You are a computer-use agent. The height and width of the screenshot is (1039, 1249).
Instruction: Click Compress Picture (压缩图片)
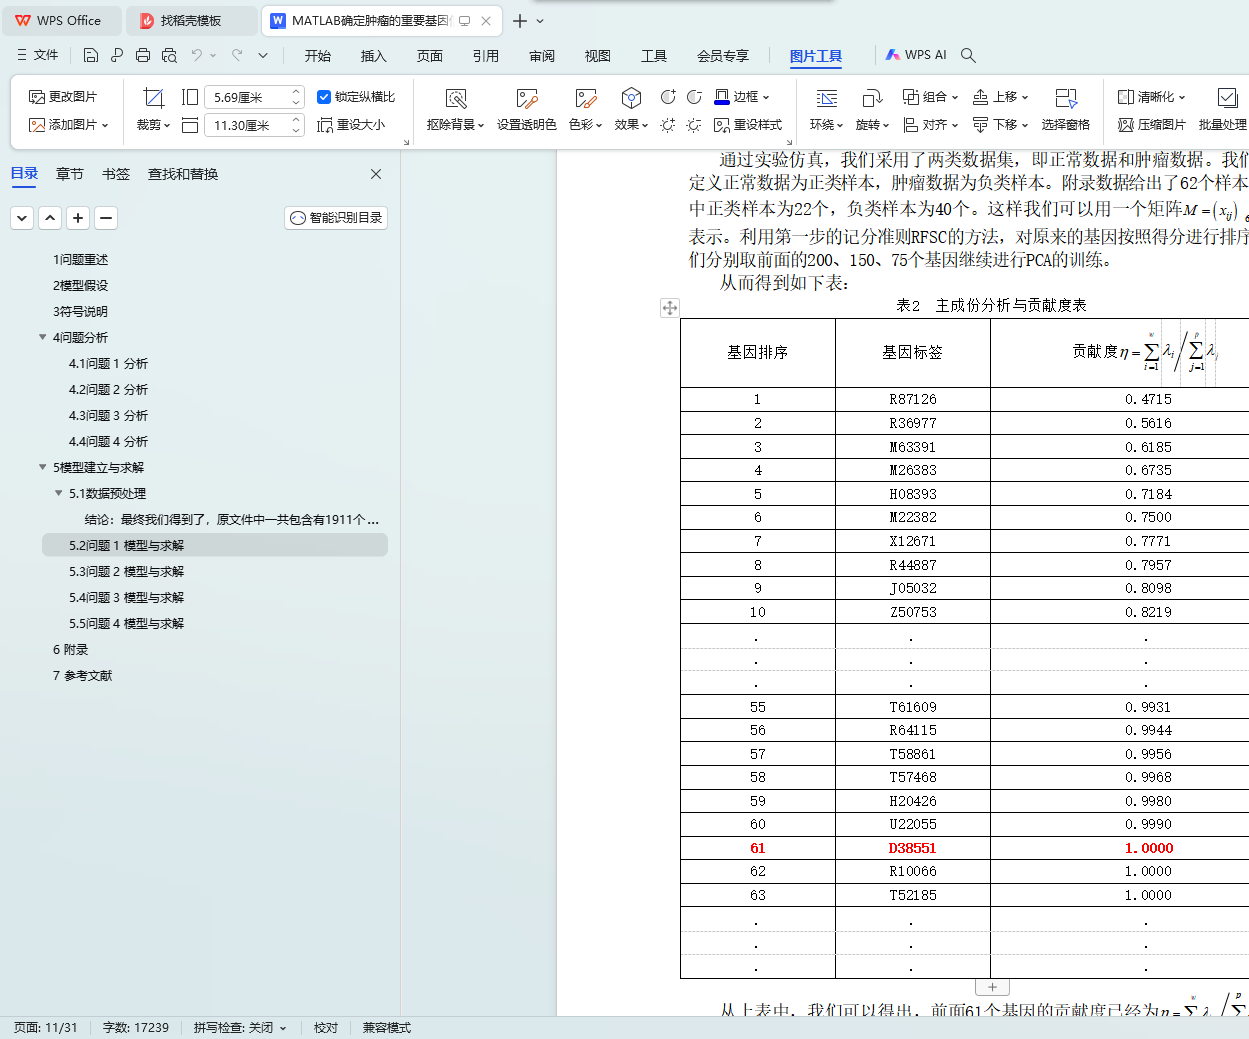click(x=1151, y=125)
